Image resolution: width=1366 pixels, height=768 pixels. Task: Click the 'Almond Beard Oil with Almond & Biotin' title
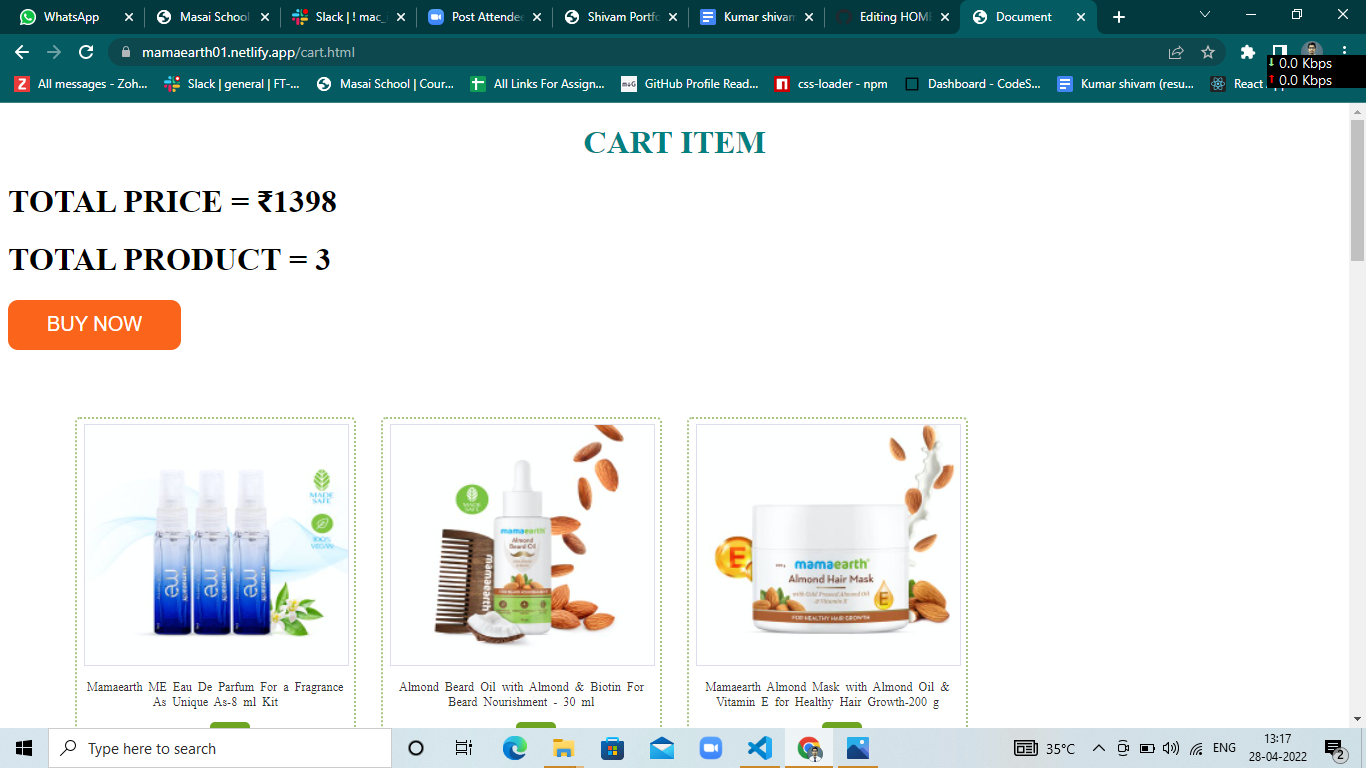point(522,695)
